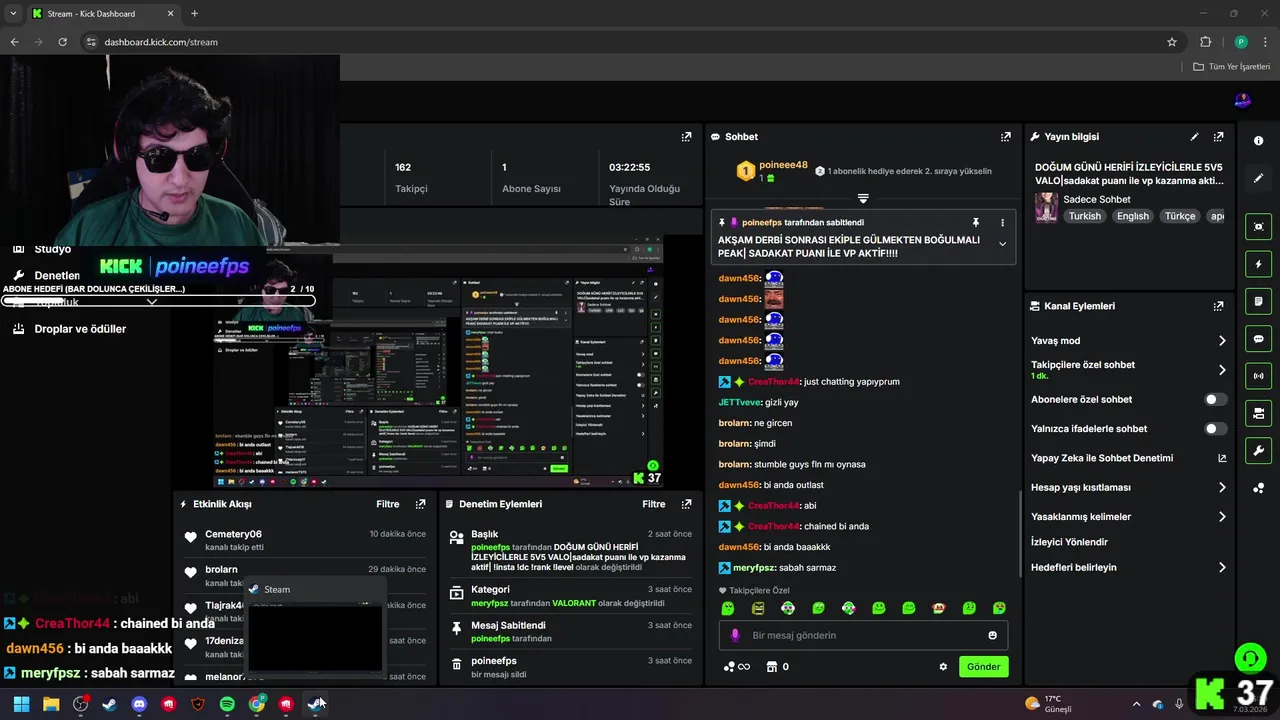1280x720 pixels.
Task: Bookmark this page with star icon
Action: point(1172,42)
